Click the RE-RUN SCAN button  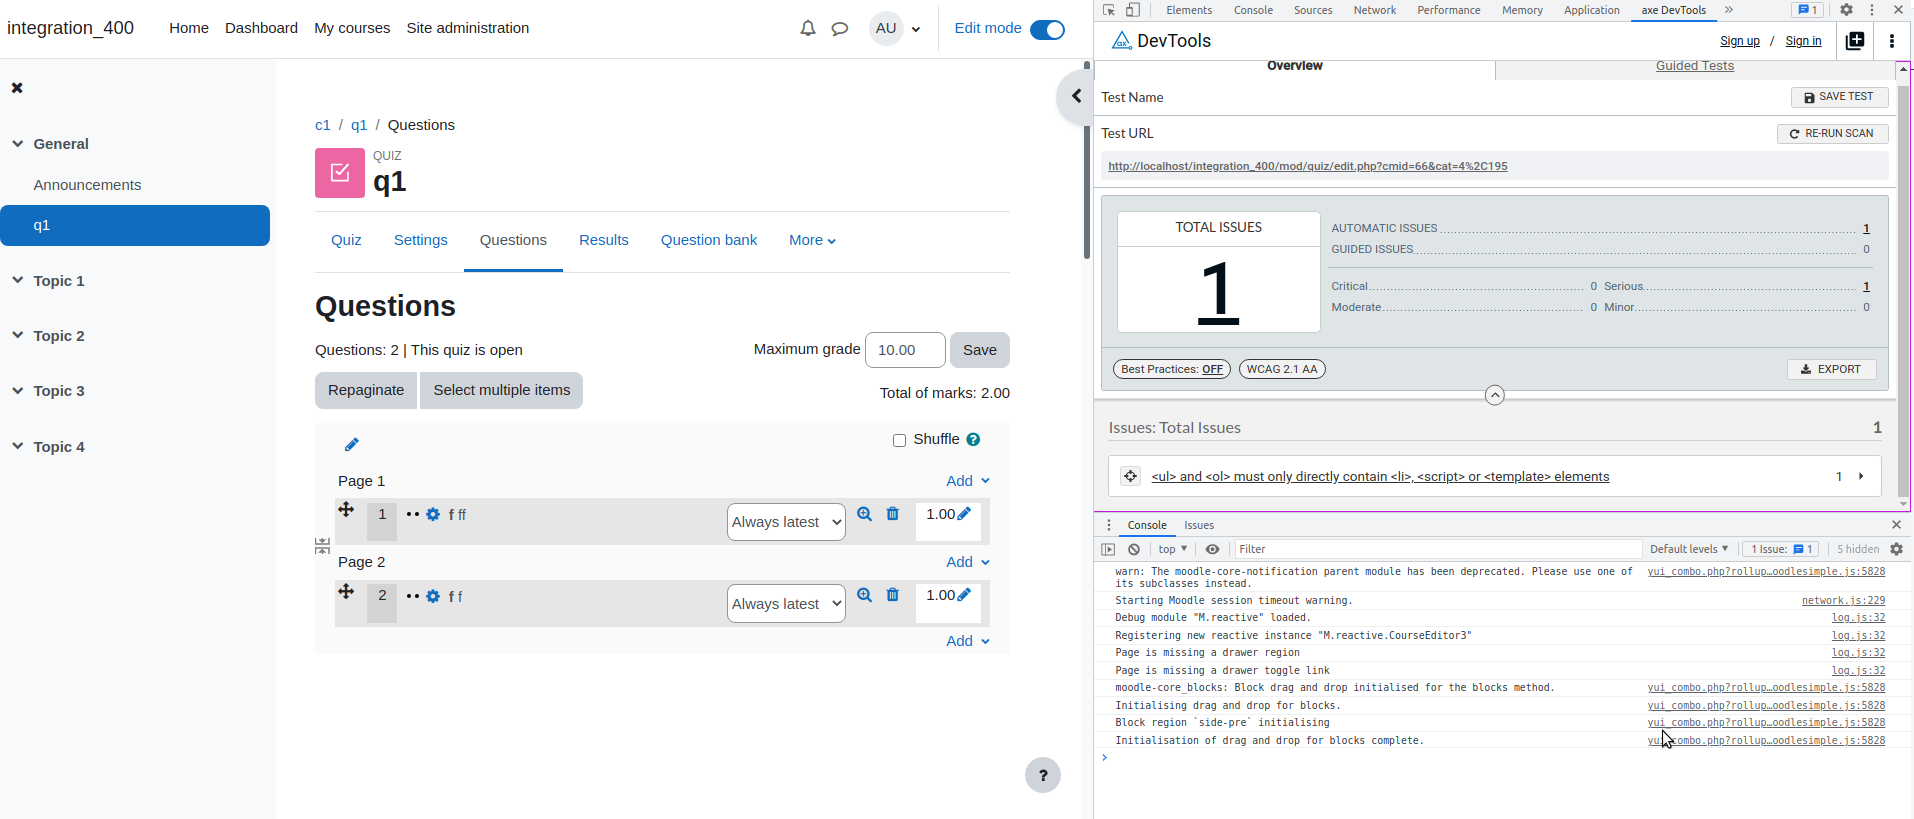click(1833, 134)
